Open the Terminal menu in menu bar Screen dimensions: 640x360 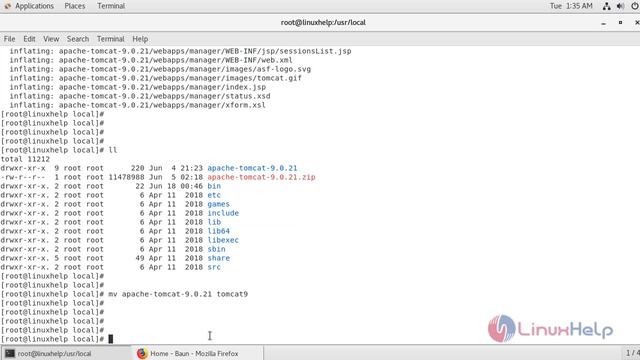point(111,39)
